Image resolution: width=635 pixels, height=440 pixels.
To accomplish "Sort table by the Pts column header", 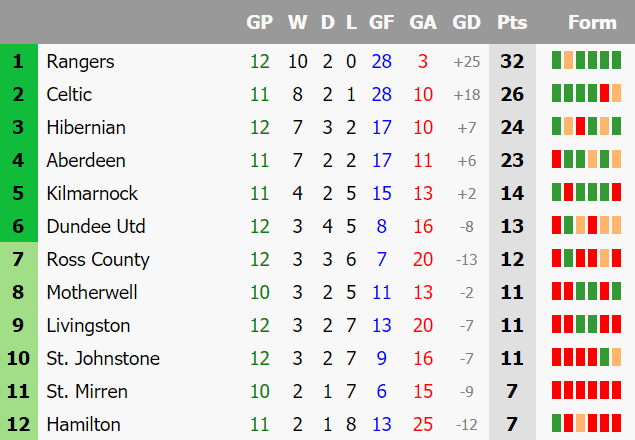I will point(512,22).
